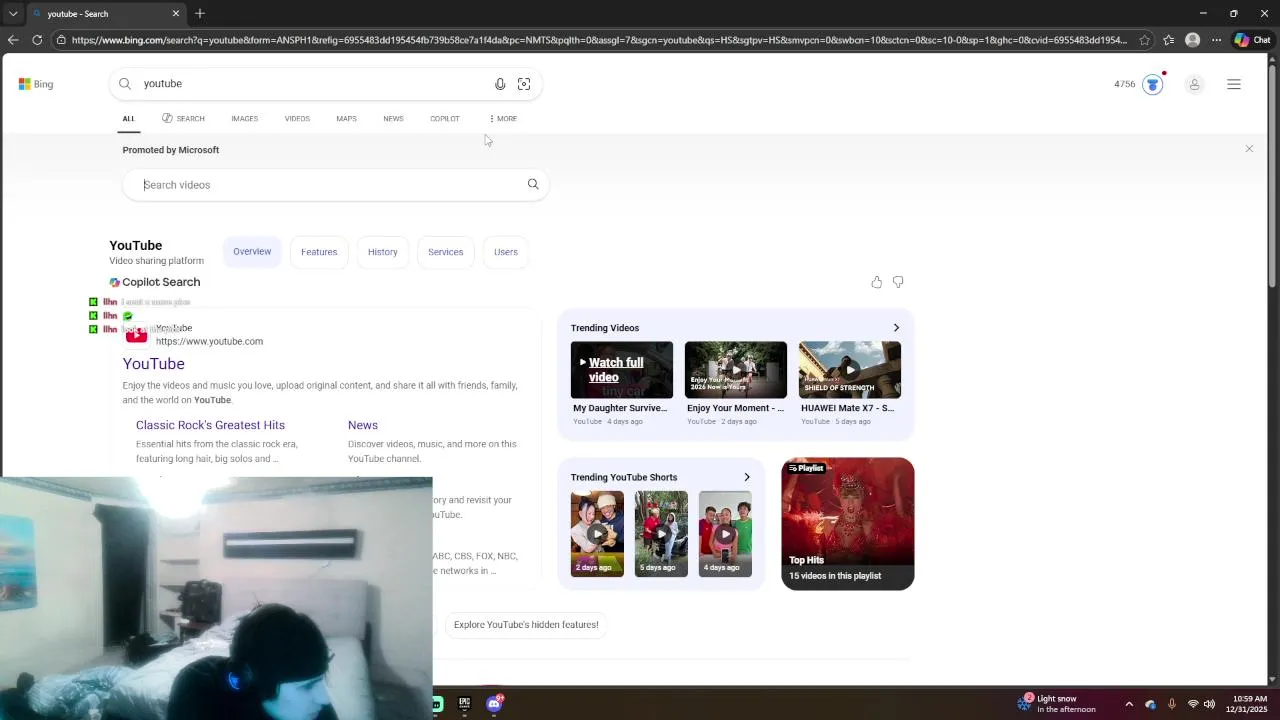
Task: Switch to the COPILOT tab
Action: [445, 119]
